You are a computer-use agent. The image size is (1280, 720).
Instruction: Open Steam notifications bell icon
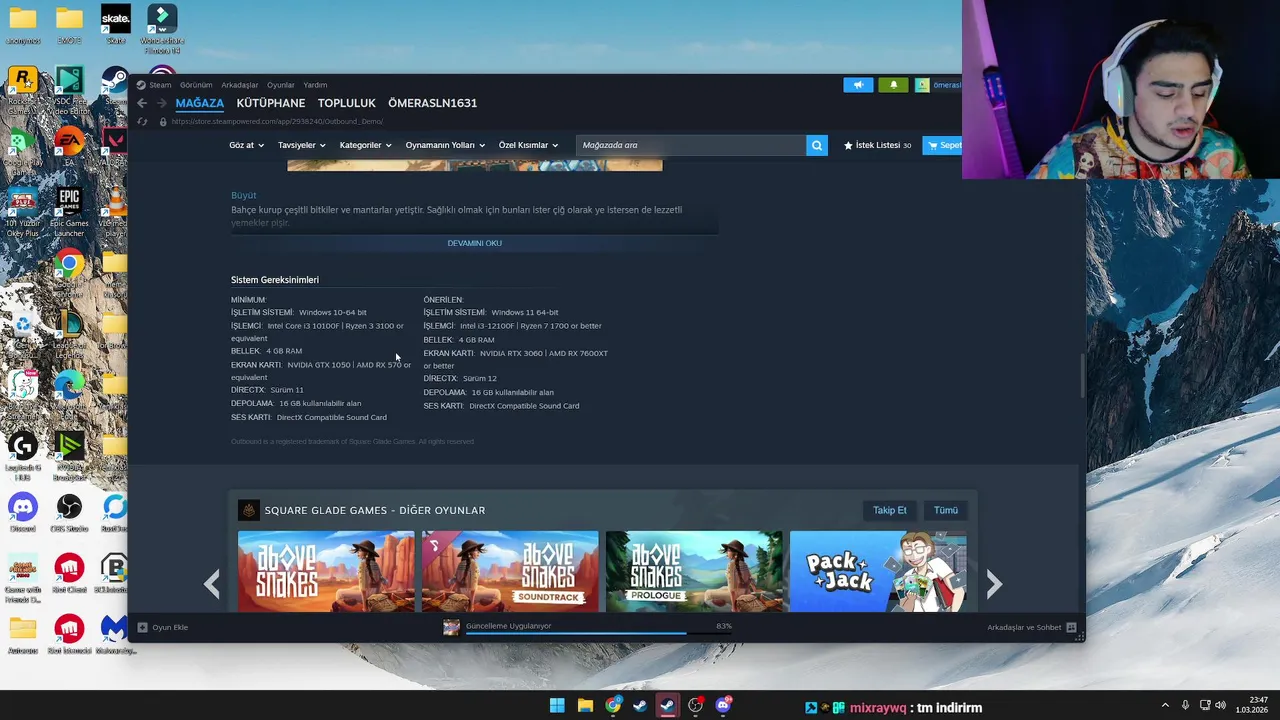[x=893, y=85]
